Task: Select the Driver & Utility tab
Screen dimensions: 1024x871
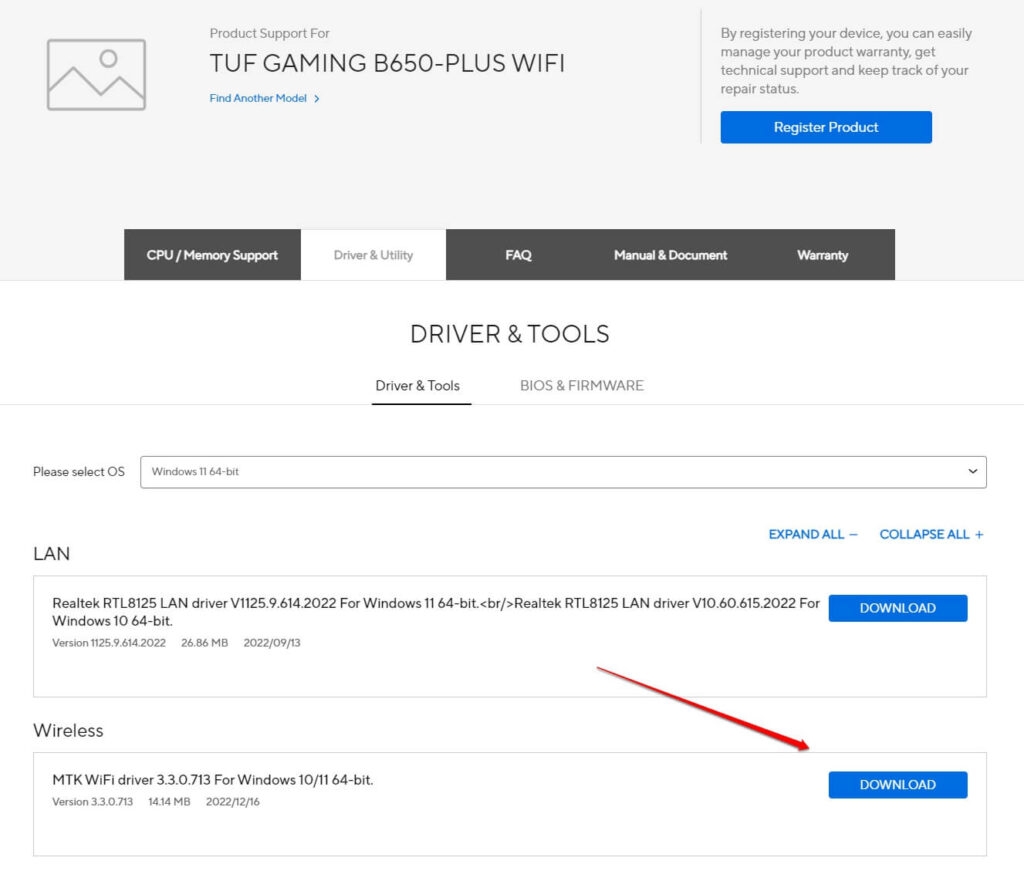Action: click(x=374, y=255)
